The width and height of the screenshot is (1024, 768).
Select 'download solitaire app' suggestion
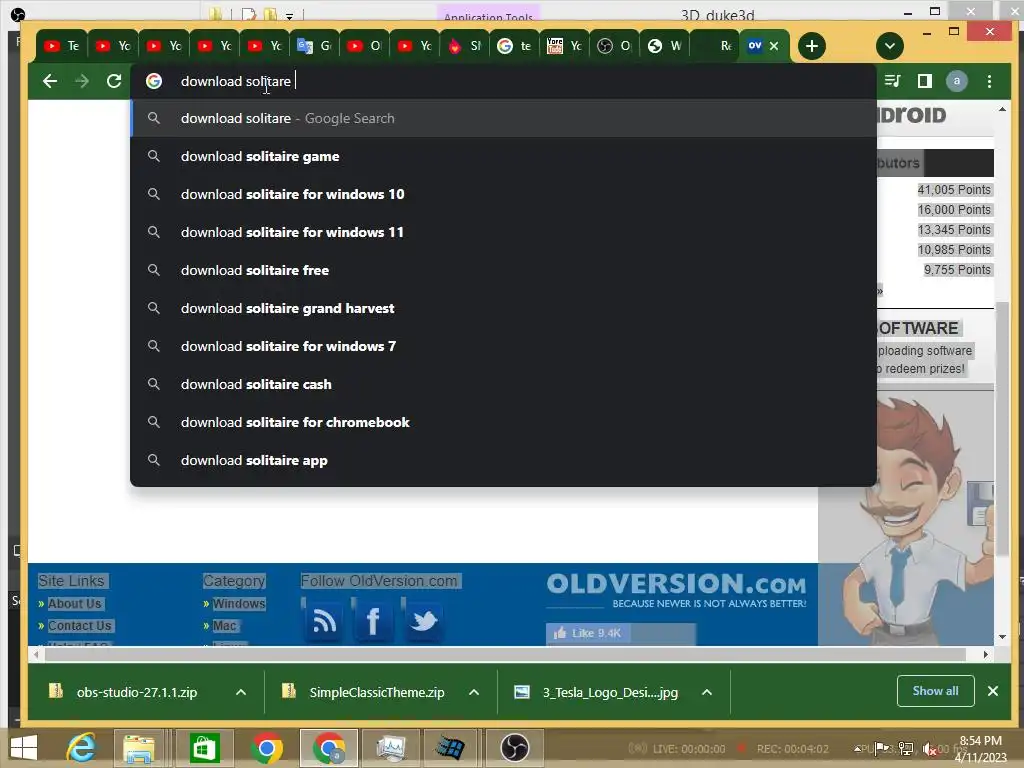pyautogui.click(x=503, y=460)
